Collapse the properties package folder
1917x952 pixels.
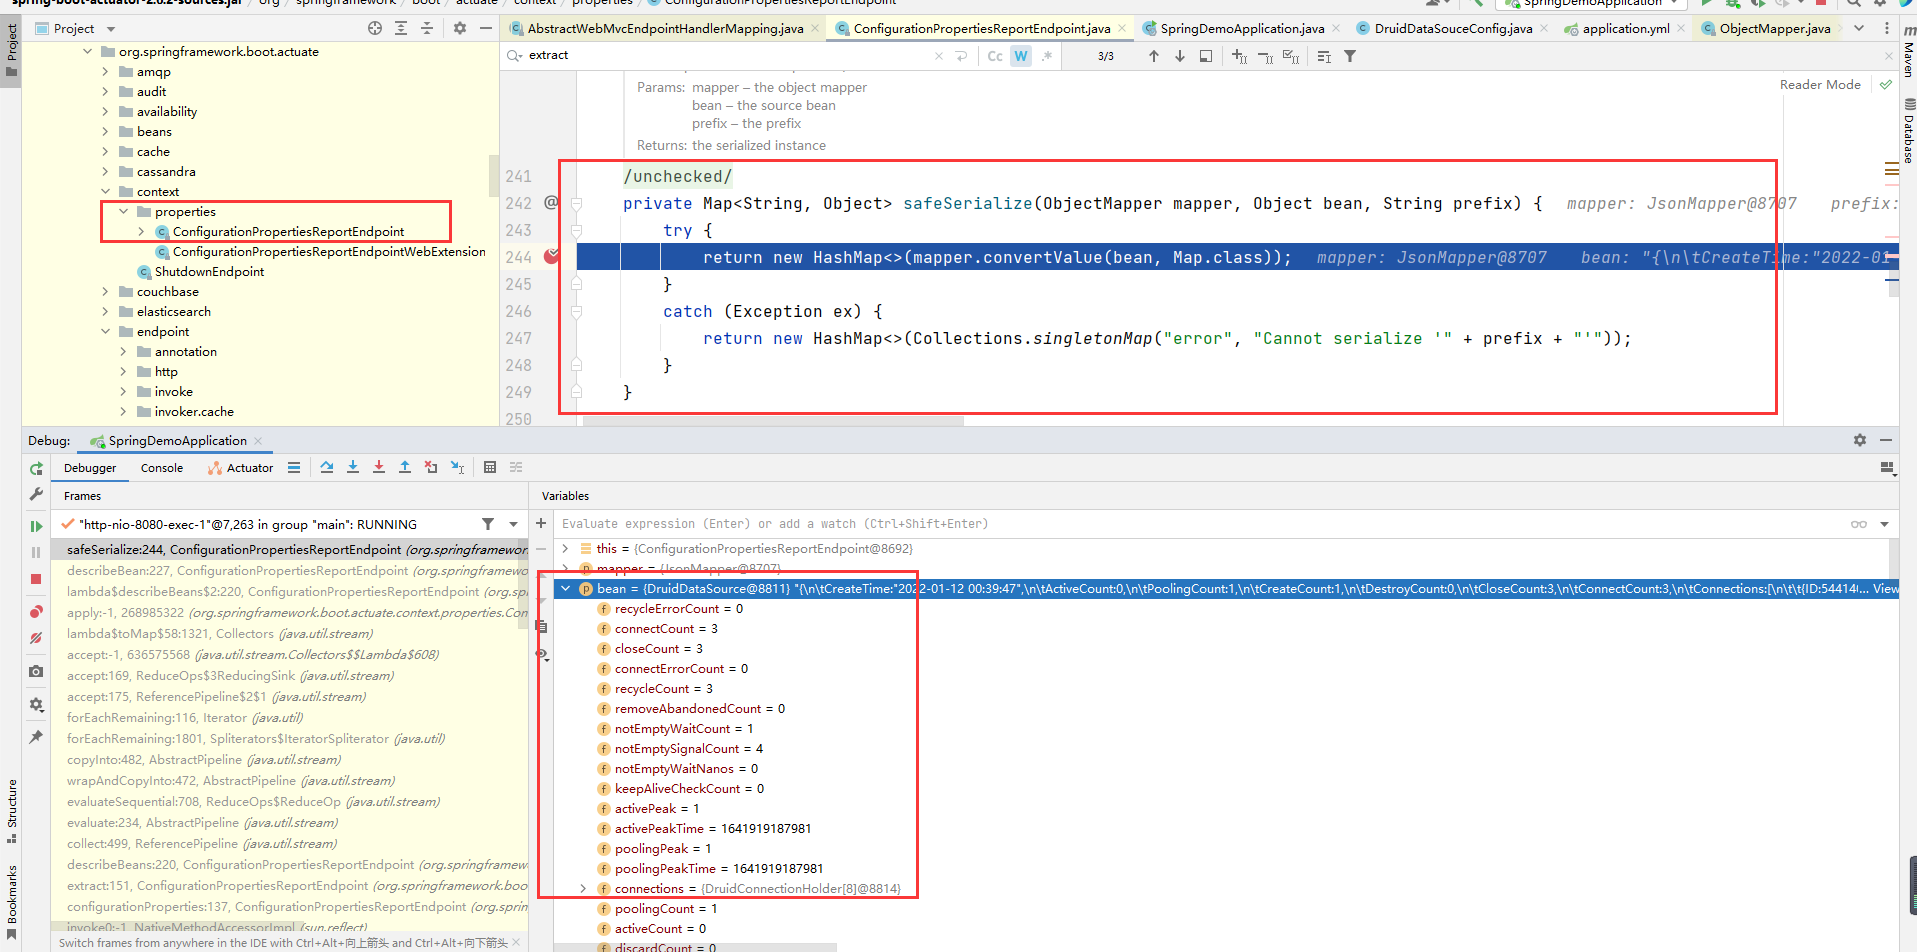click(x=123, y=212)
